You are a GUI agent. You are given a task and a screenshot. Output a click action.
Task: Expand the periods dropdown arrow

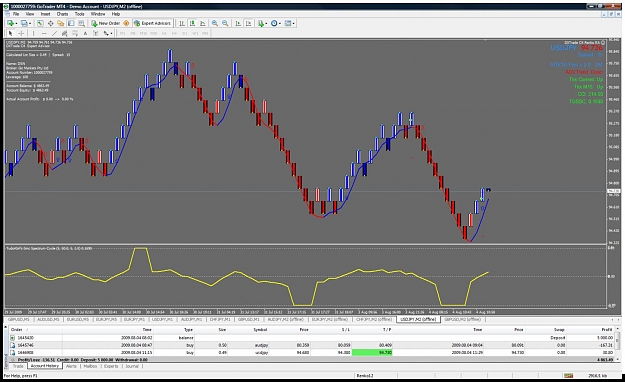(x=279, y=23)
